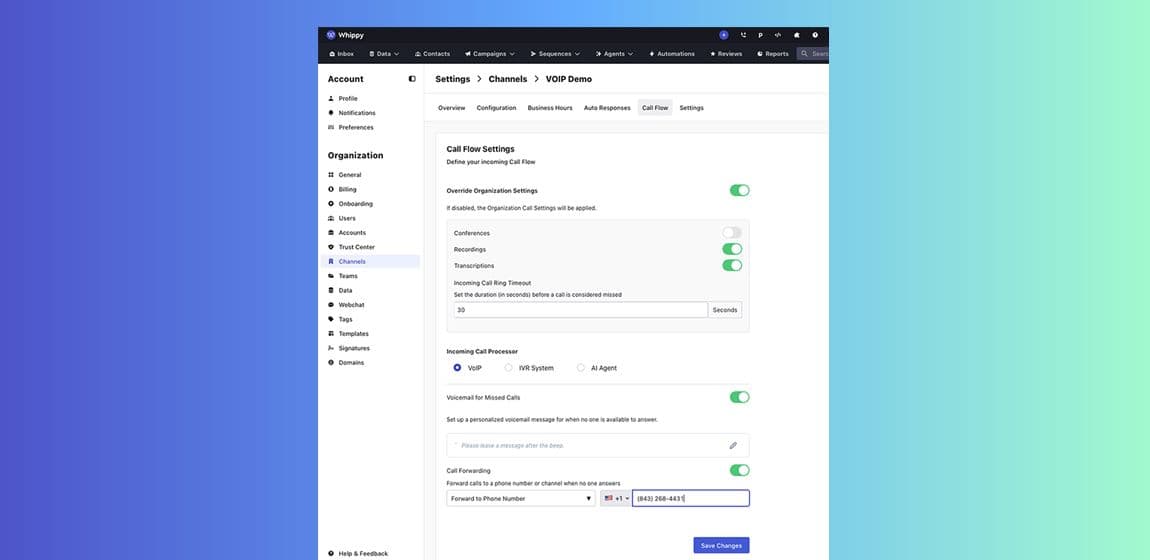Click Help & Feedback in sidebar

pos(359,553)
